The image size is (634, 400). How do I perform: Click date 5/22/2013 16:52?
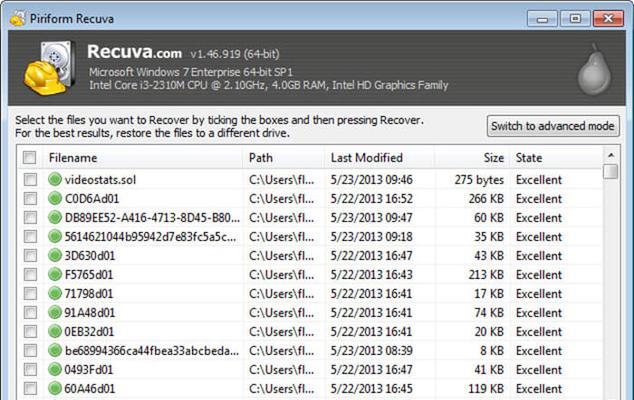tap(371, 199)
